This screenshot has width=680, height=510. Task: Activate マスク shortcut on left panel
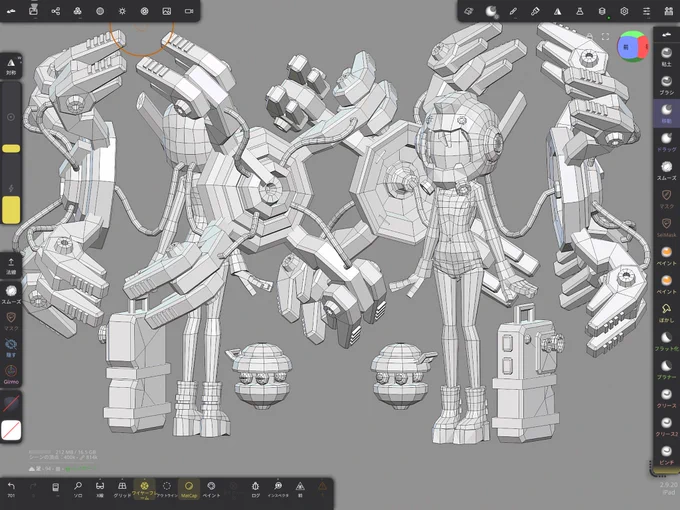pos(11,321)
